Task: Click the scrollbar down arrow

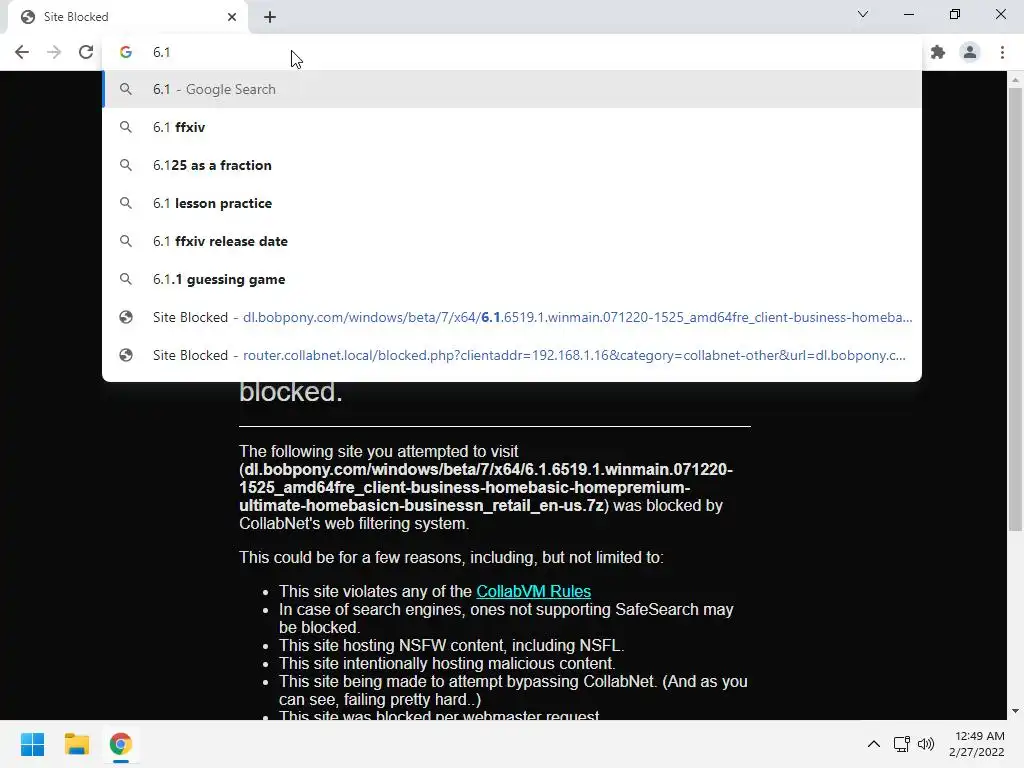Action: (1015, 711)
